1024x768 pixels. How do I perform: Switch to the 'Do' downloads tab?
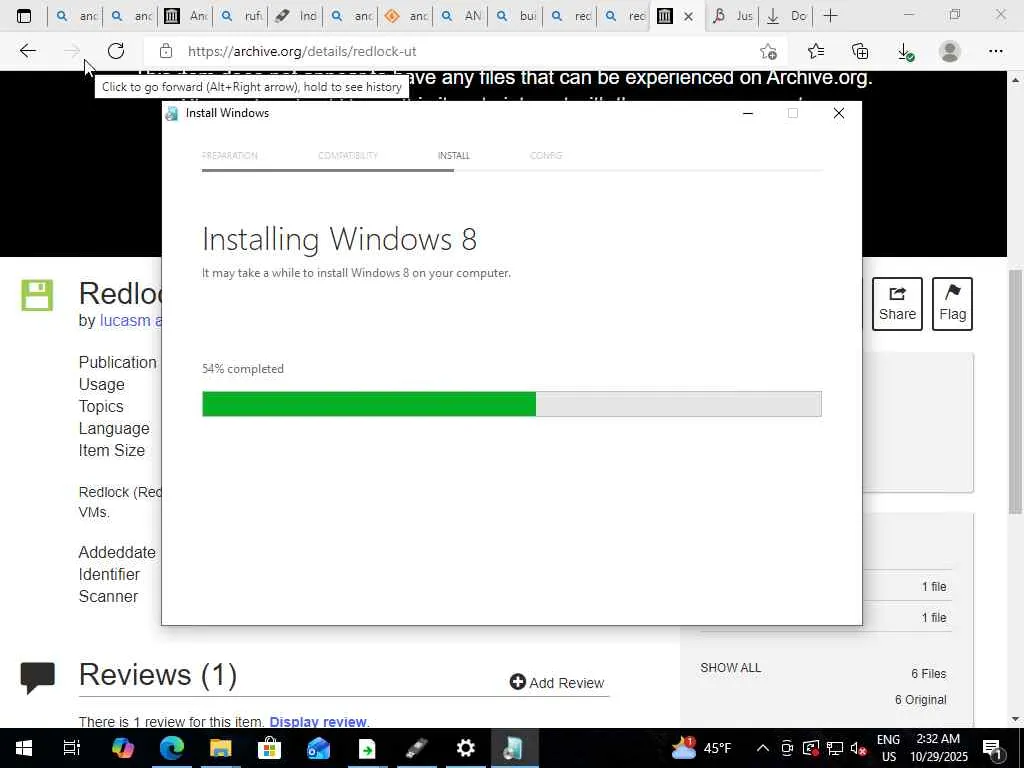tap(786, 16)
